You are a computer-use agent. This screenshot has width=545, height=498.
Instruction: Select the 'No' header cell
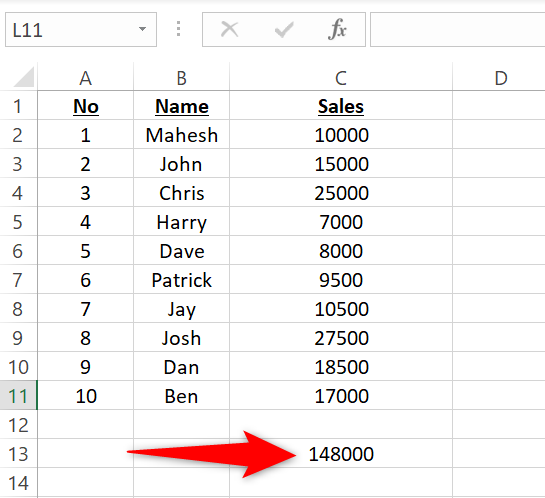click(86, 106)
